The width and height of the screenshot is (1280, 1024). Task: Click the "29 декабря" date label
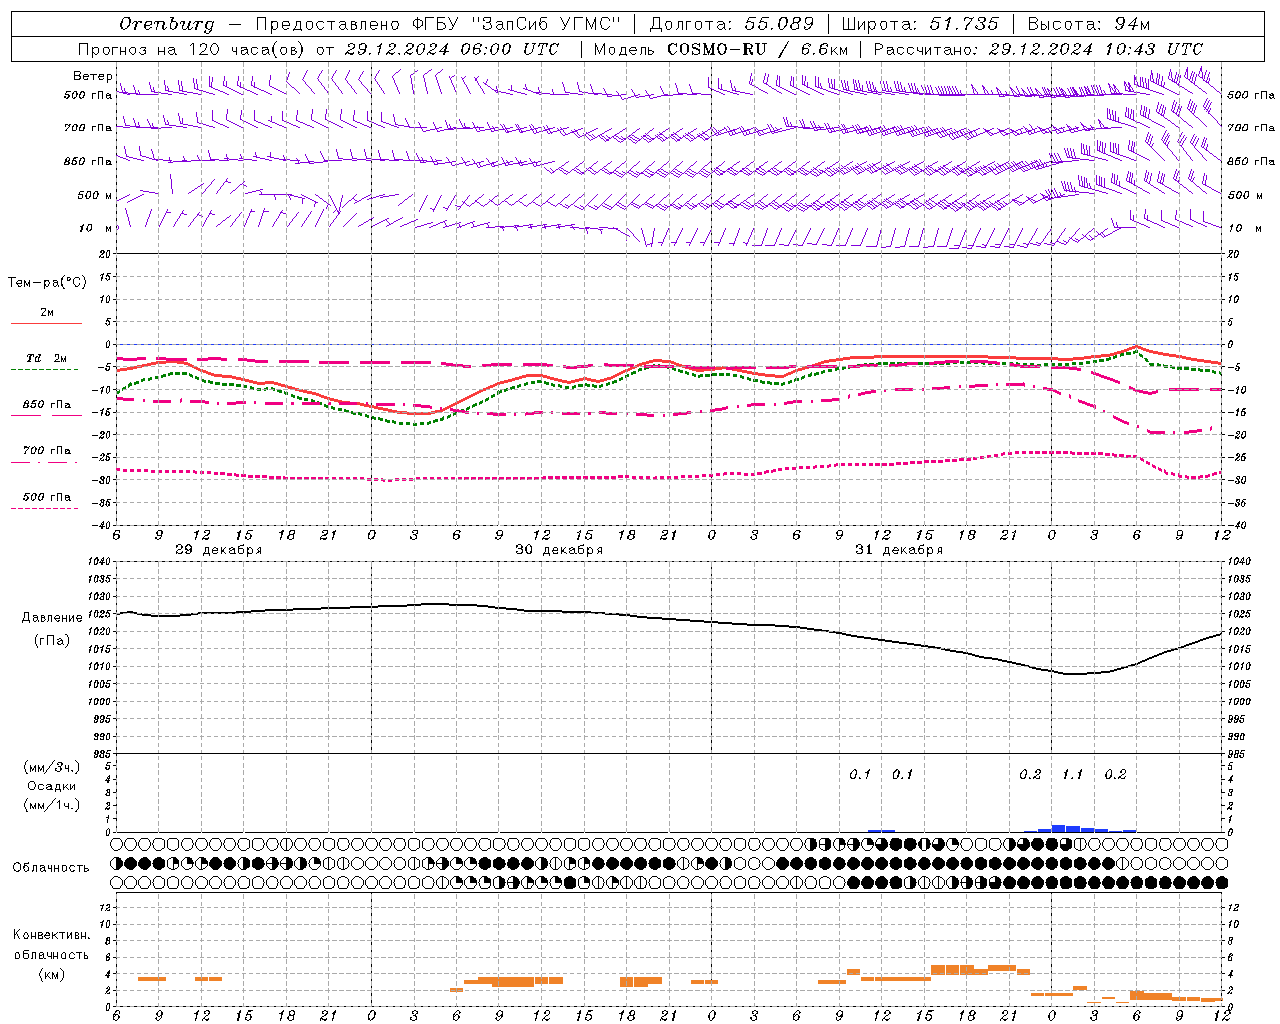[218, 550]
